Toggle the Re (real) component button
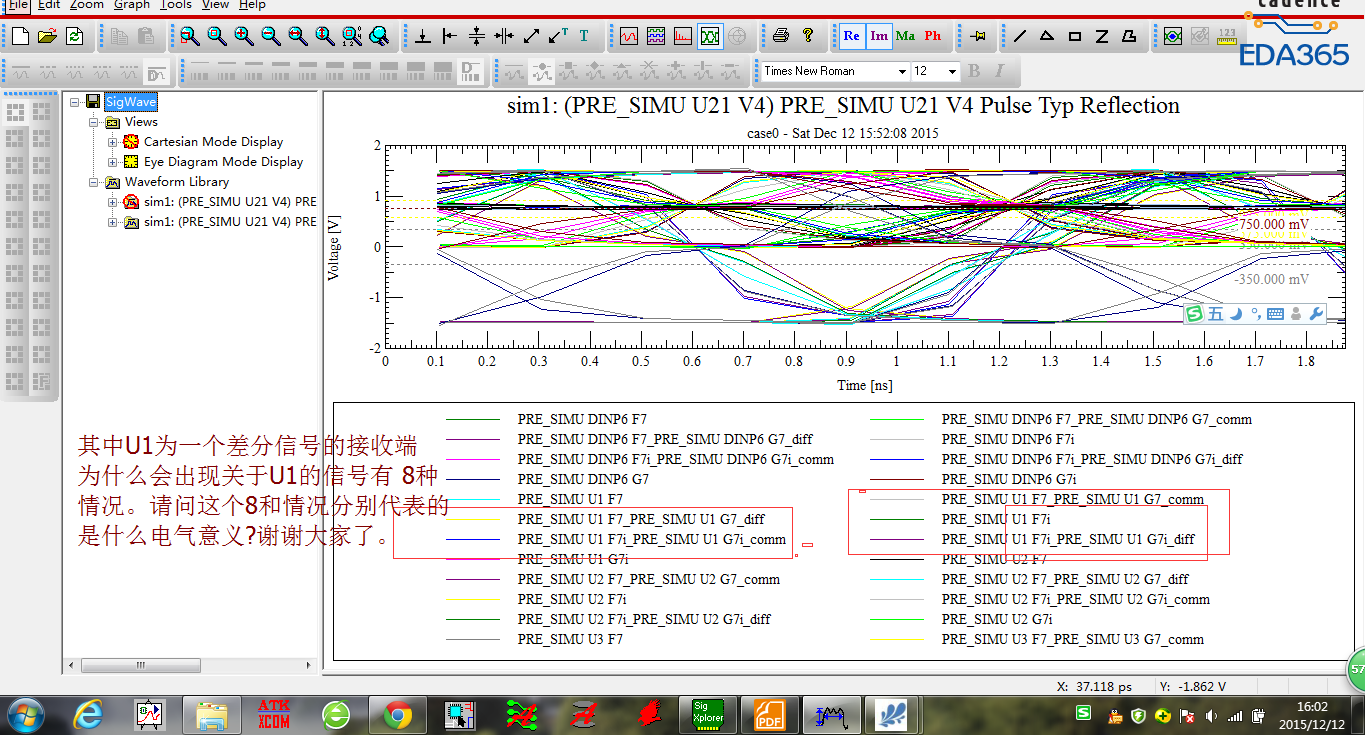 click(851, 36)
